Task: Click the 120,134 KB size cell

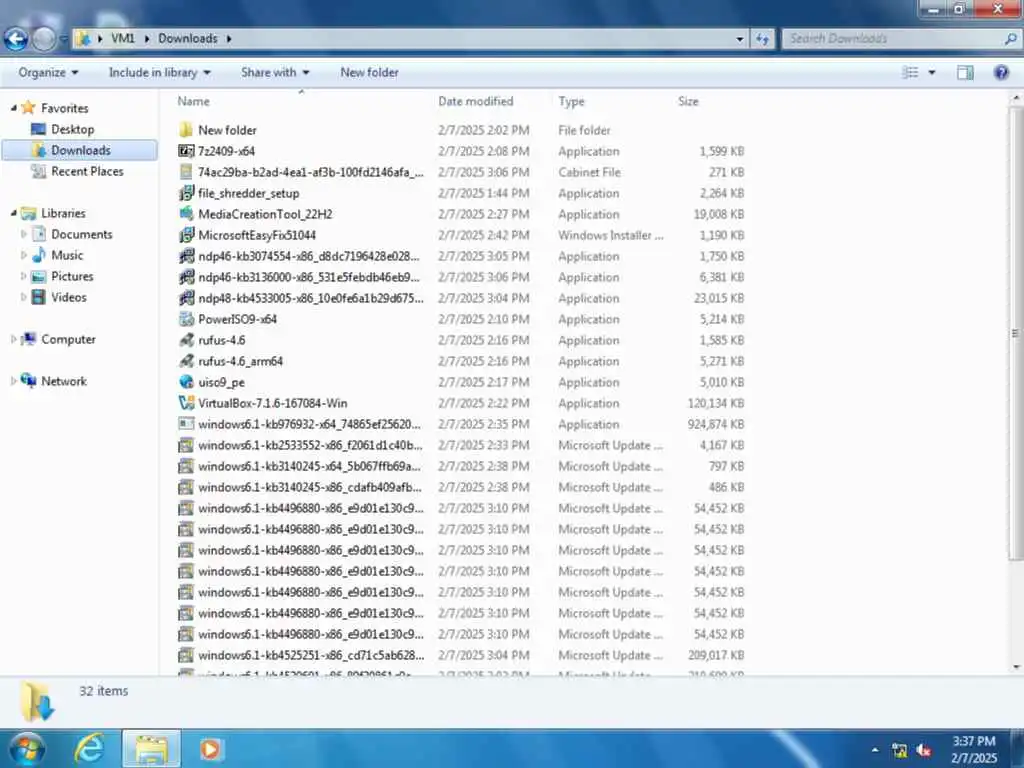Action: tap(716, 403)
